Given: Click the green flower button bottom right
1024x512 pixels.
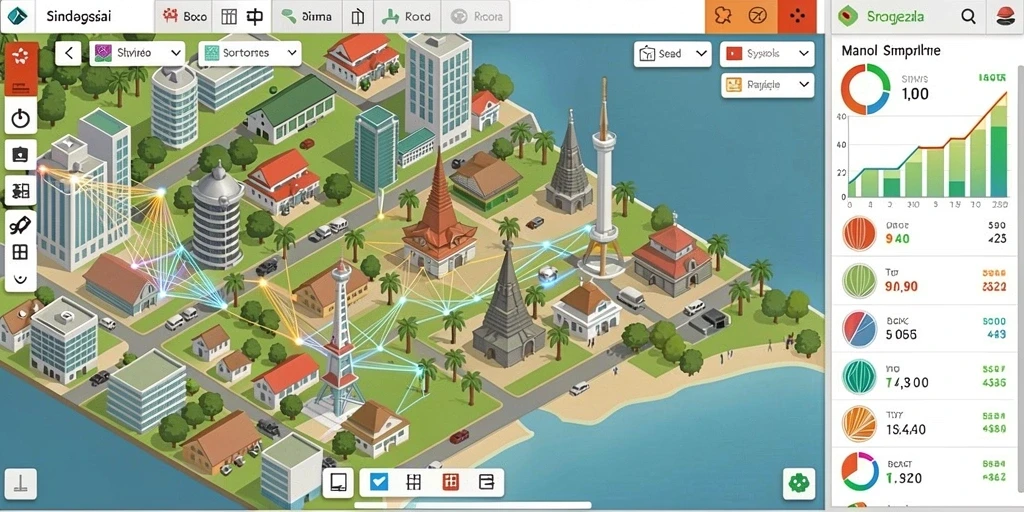Looking at the screenshot, I should pos(799,483).
